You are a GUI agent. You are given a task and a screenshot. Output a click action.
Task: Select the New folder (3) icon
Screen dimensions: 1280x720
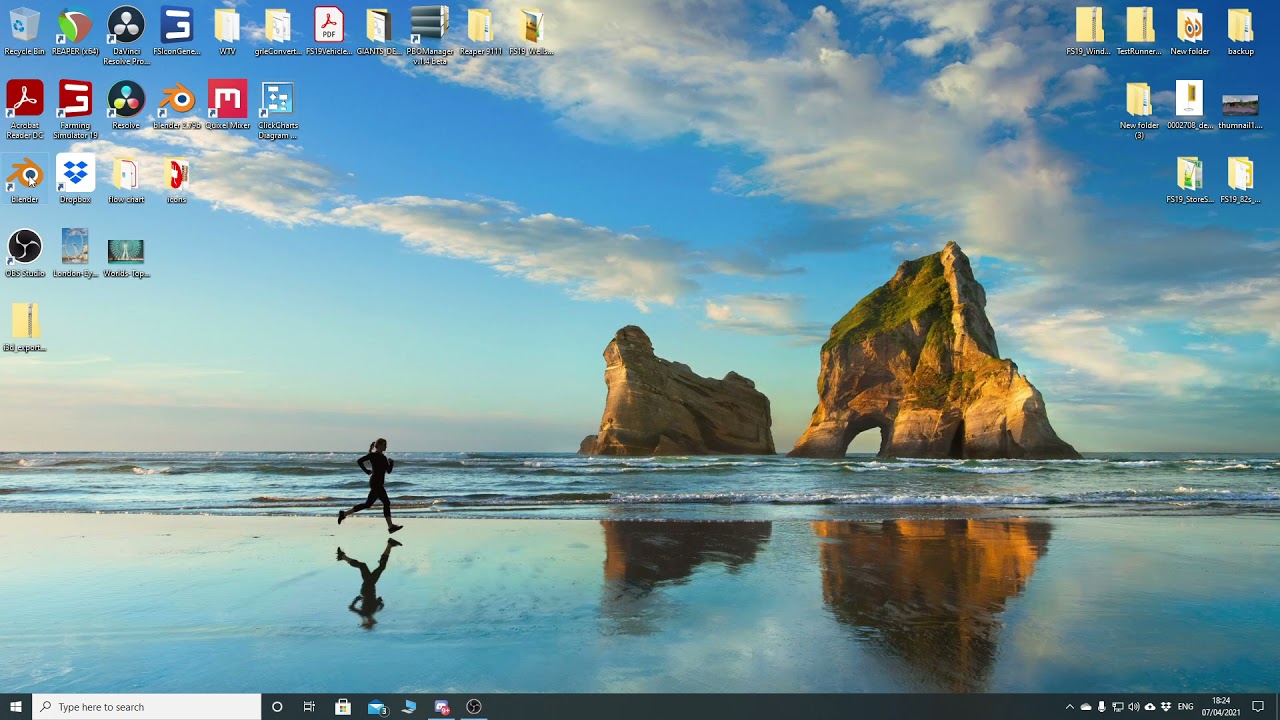pos(1139,110)
